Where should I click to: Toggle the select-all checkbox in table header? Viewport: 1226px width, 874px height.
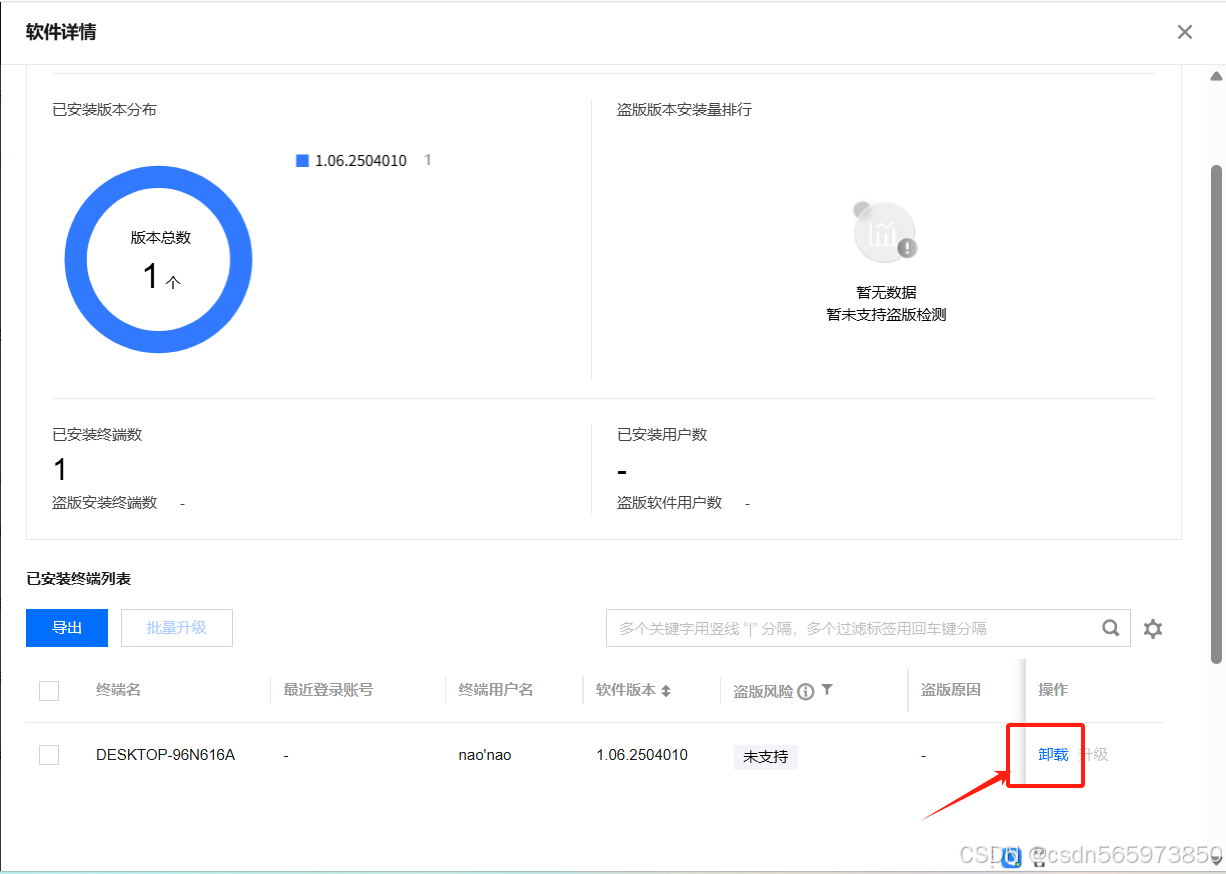tap(49, 690)
